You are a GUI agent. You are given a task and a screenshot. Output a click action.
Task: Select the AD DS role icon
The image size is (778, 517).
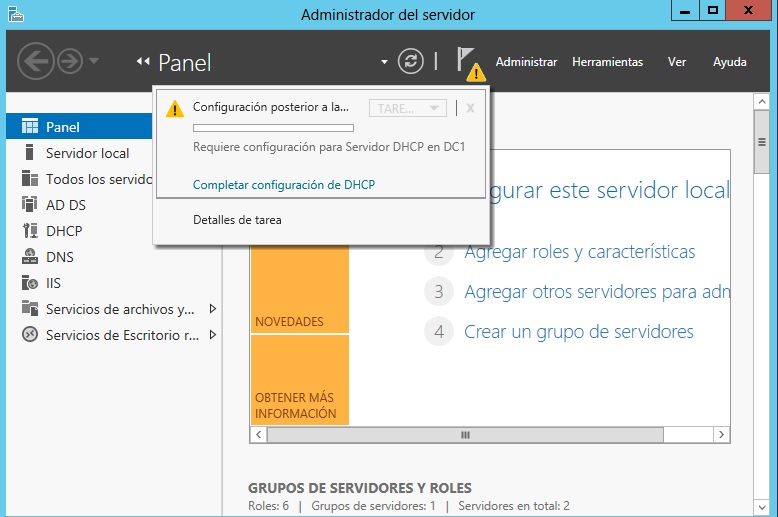[x=29, y=205]
